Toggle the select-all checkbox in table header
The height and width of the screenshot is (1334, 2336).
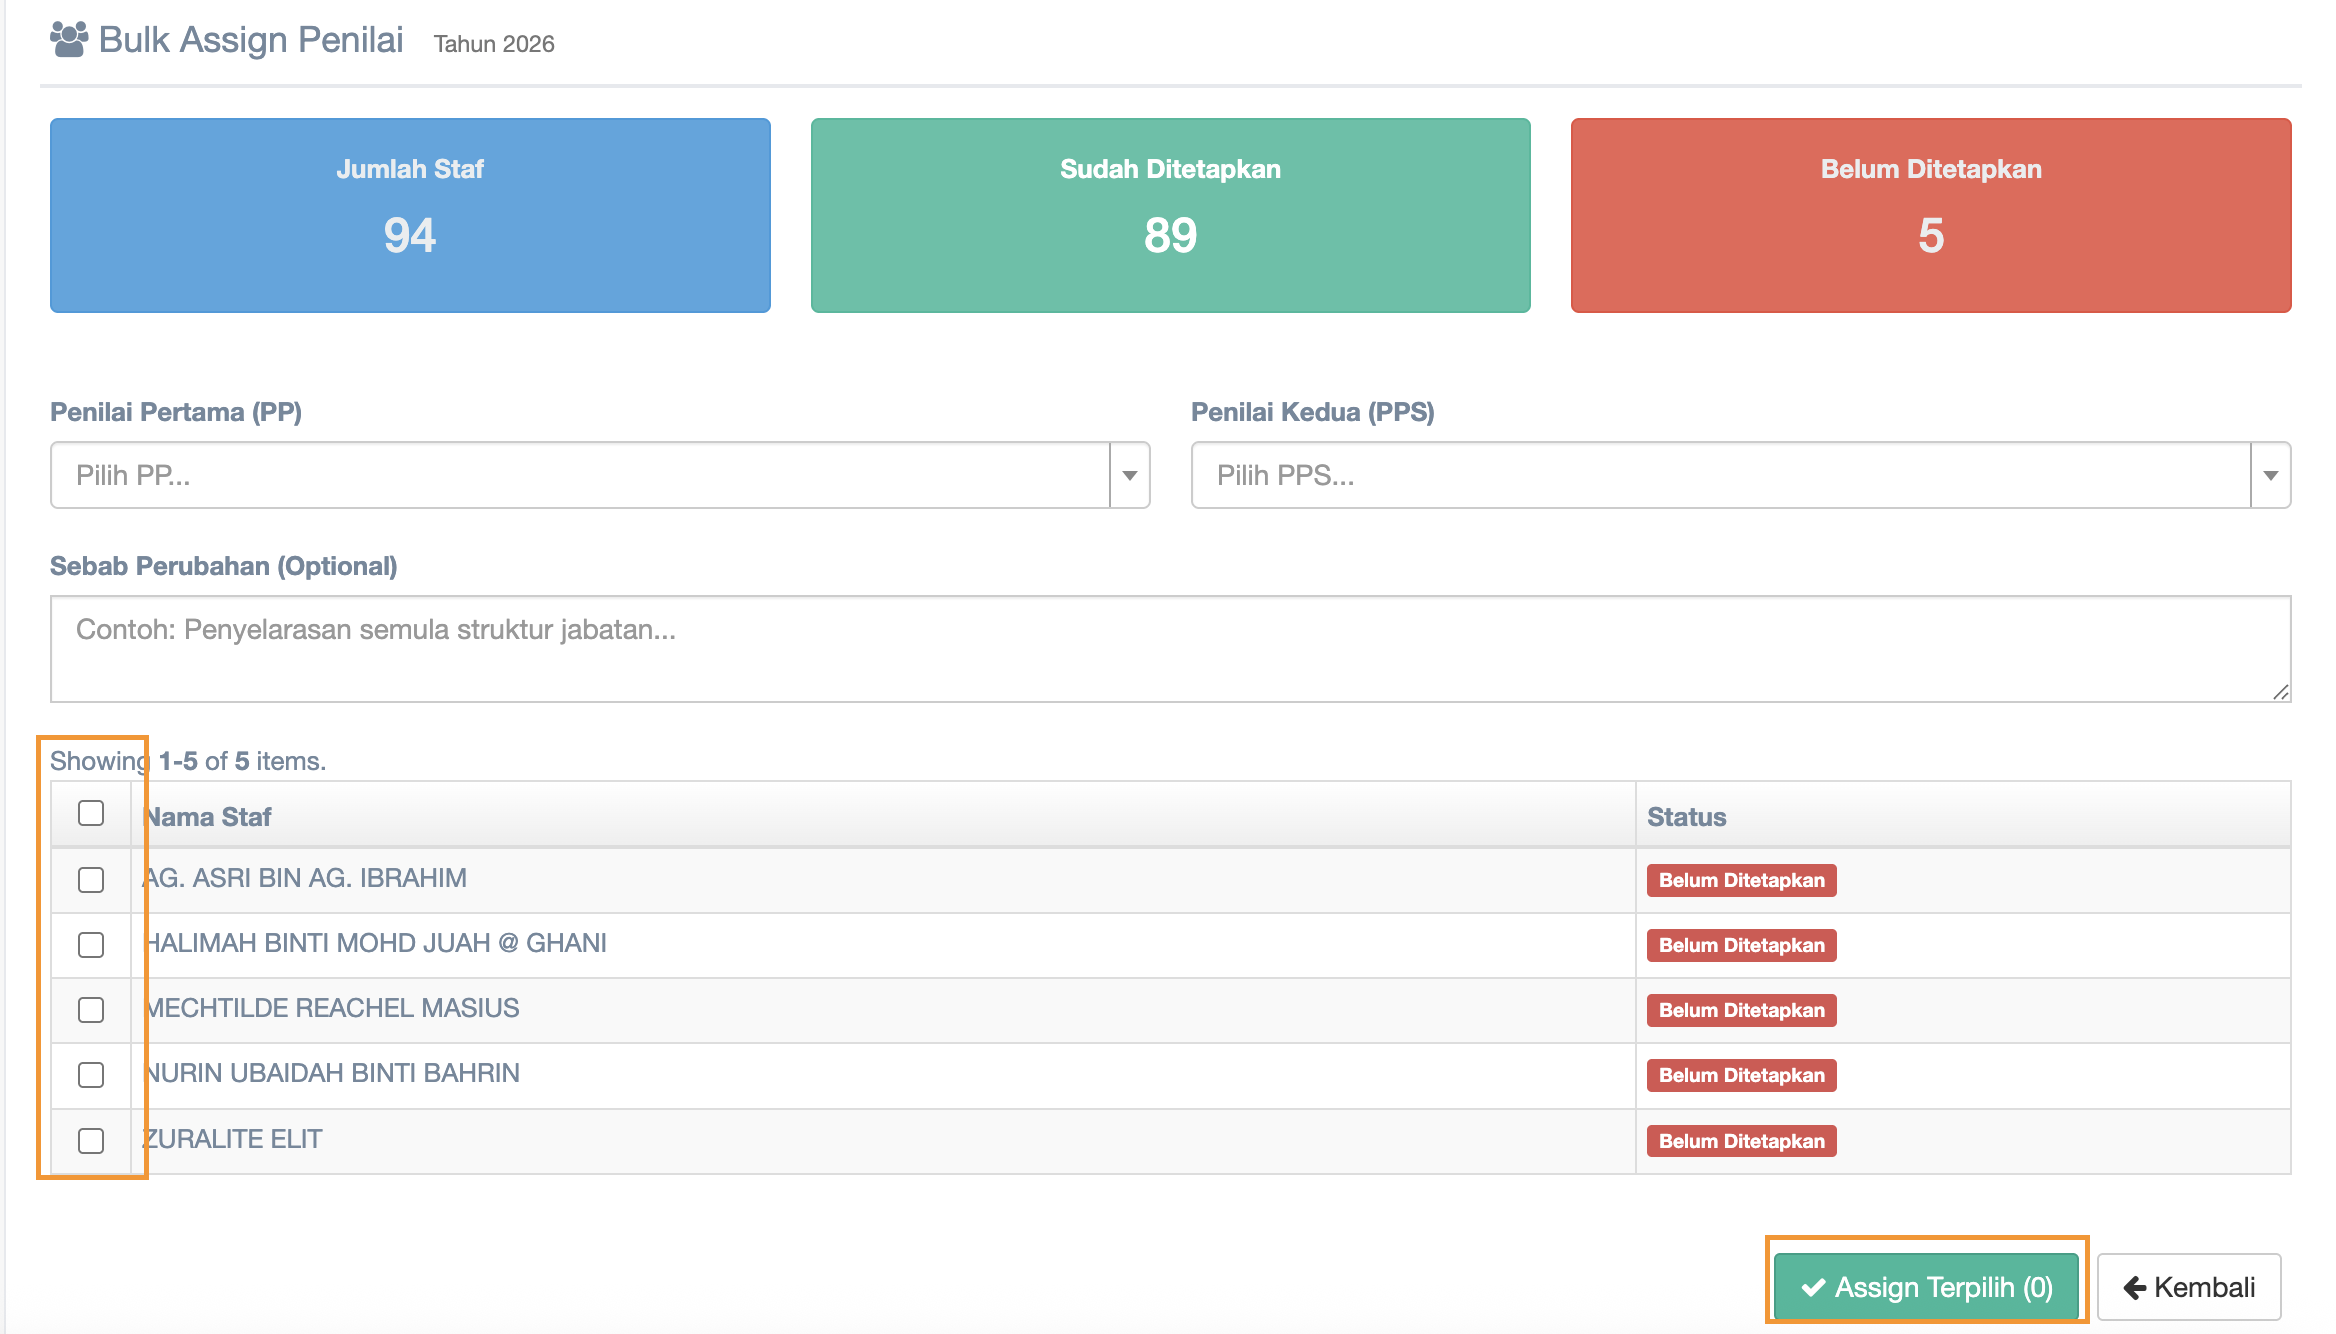pyautogui.click(x=91, y=814)
